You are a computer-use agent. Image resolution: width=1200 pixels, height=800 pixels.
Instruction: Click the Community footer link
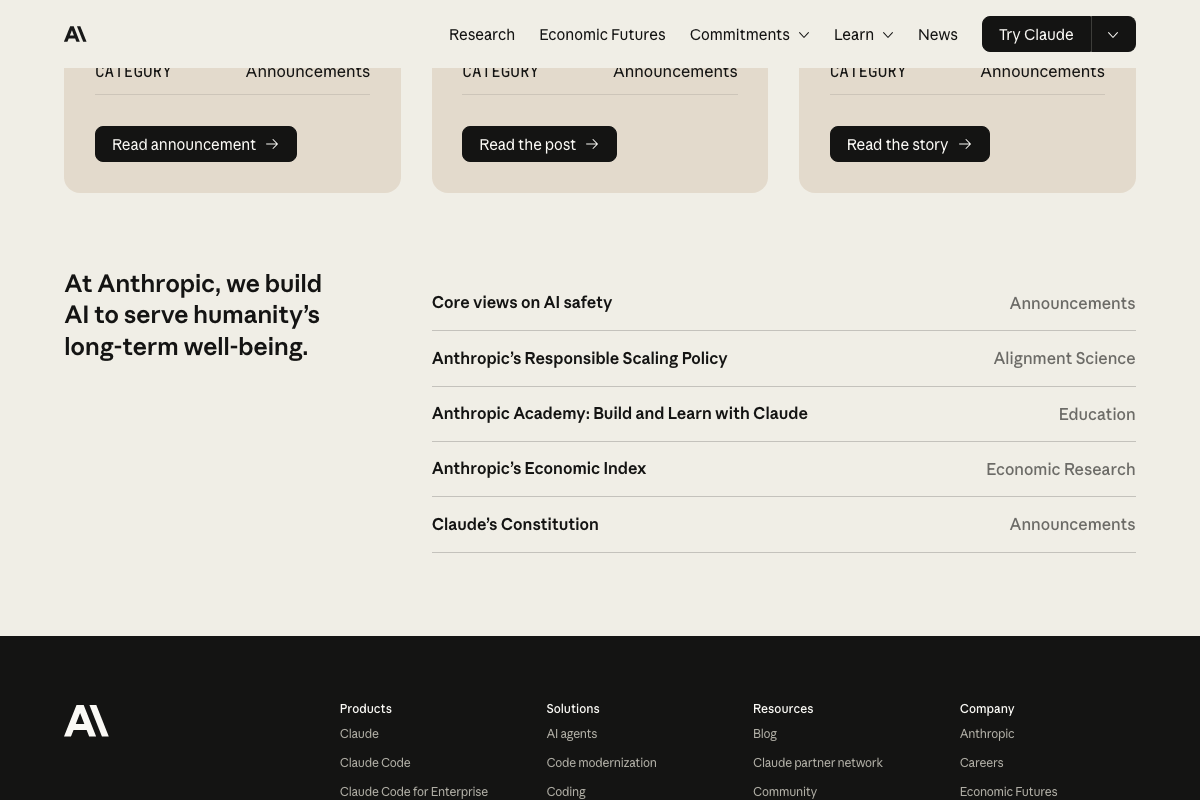[x=785, y=791]
